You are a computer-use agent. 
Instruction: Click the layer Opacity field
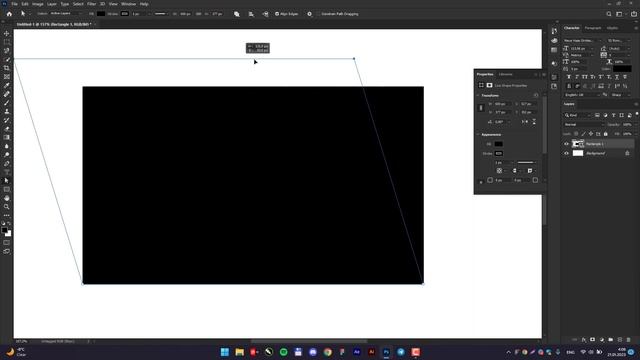627,124
